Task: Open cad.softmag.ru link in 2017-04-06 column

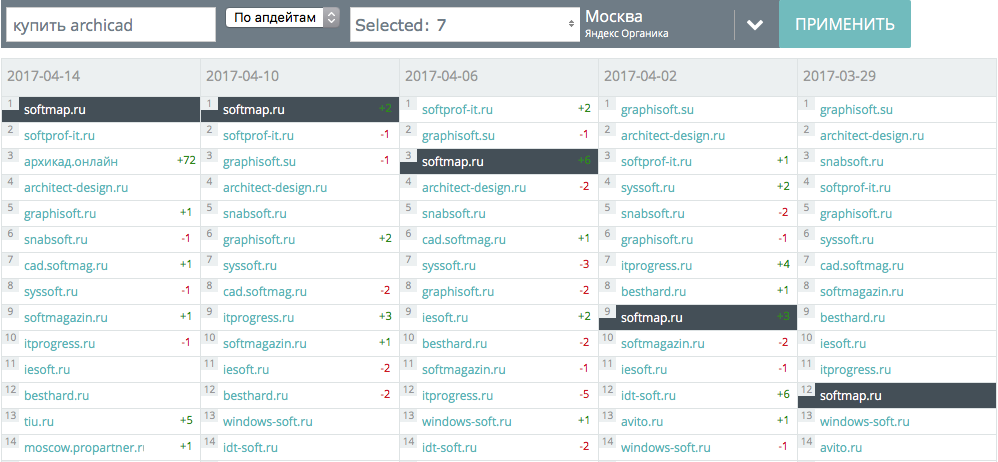Action: pos(464,239)
